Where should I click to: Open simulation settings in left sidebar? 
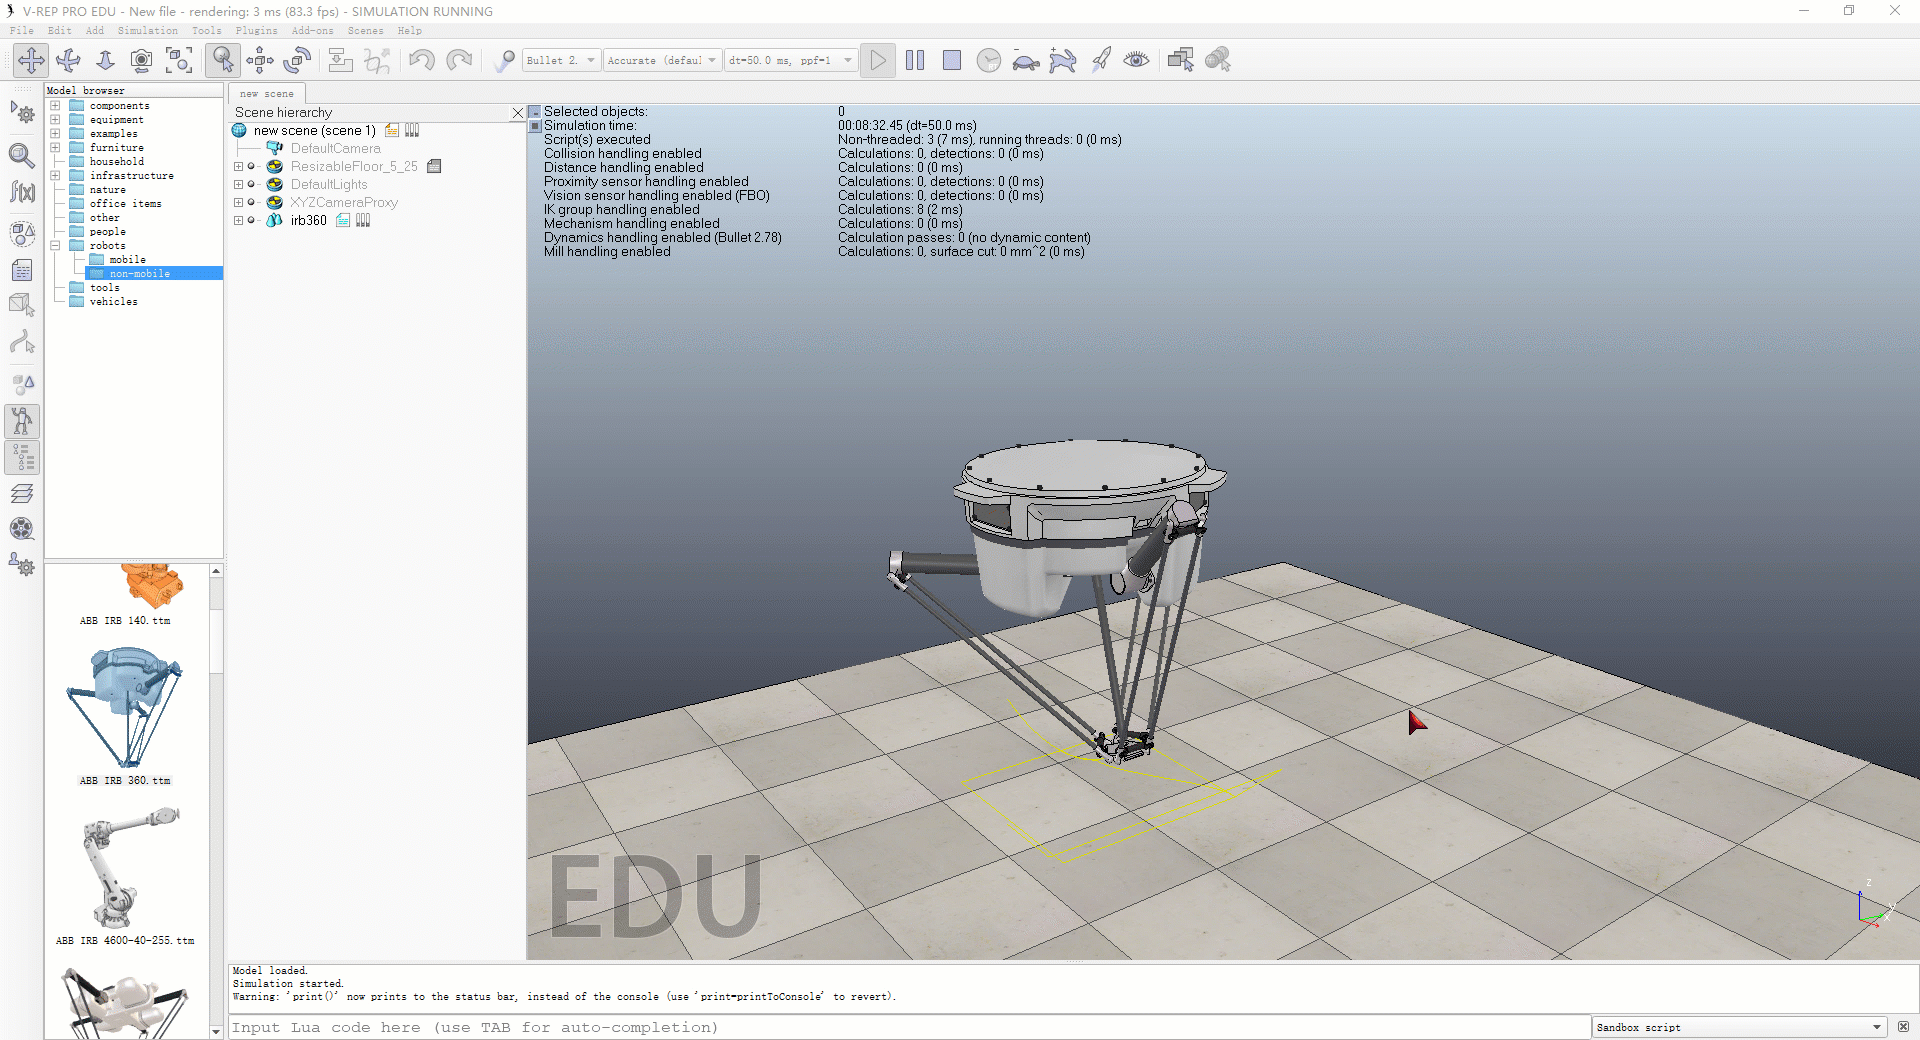tap(22, 113)
